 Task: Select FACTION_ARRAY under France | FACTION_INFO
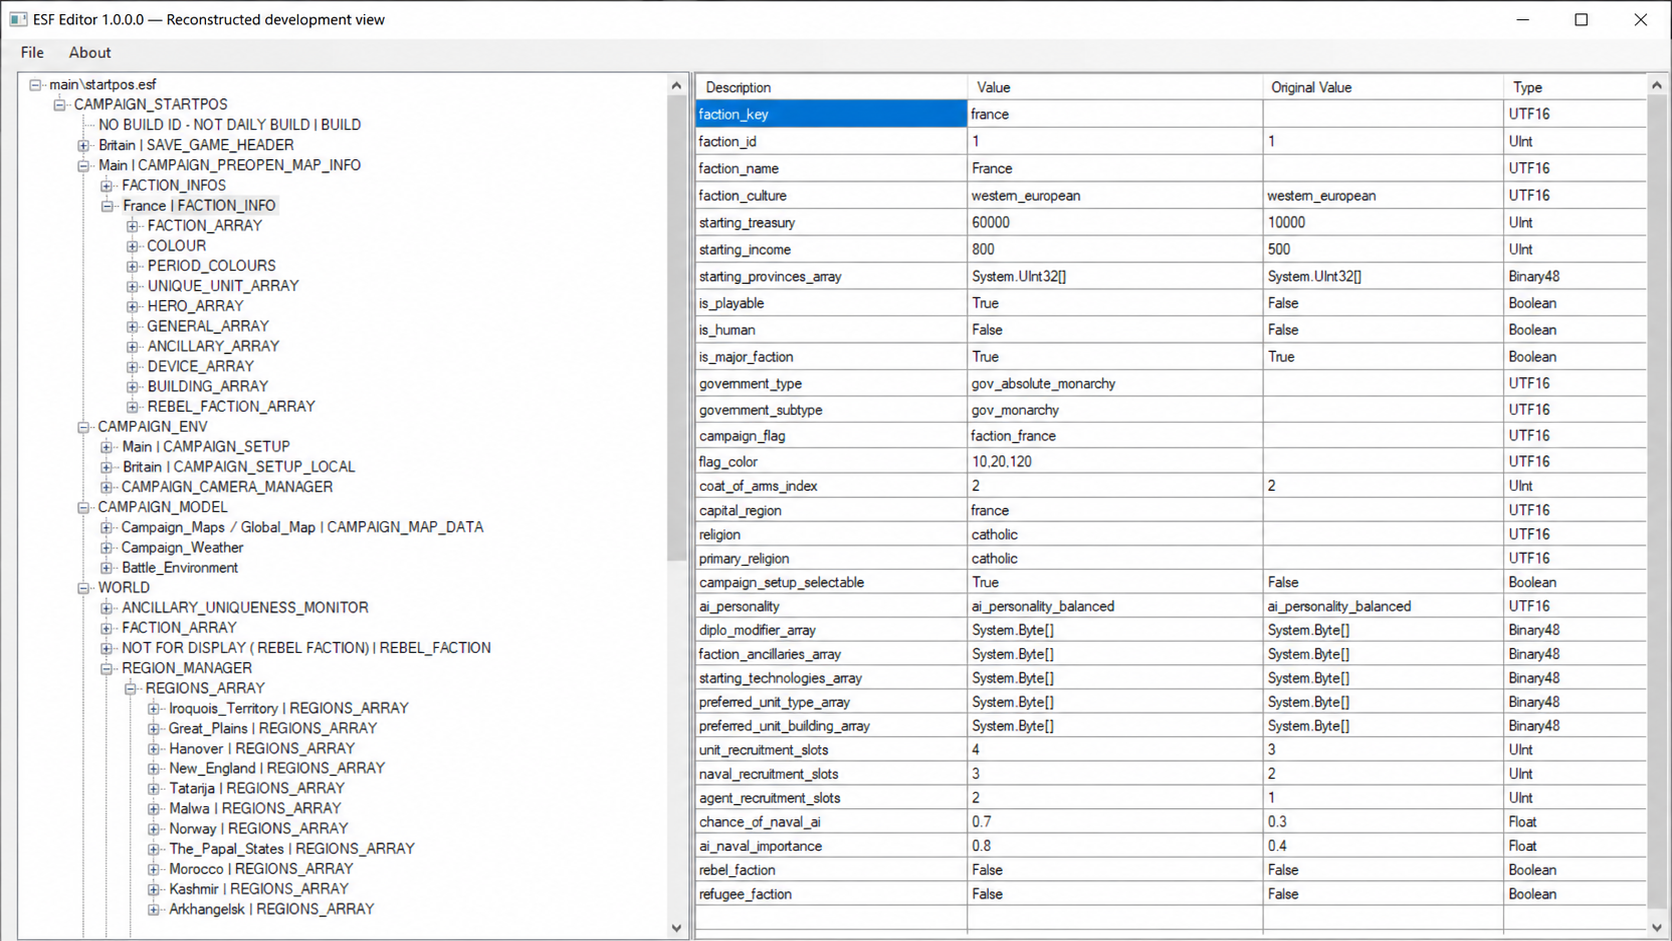point(205,226)
